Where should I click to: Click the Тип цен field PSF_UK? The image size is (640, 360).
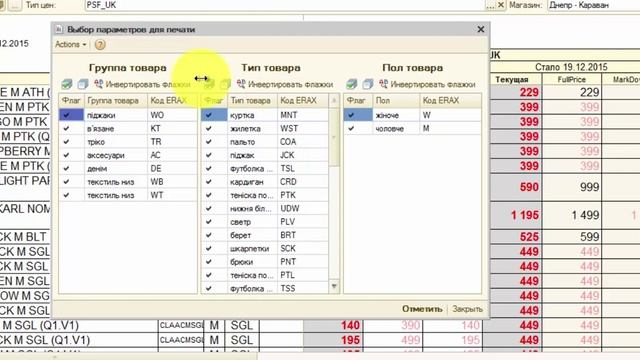[285, 5]
